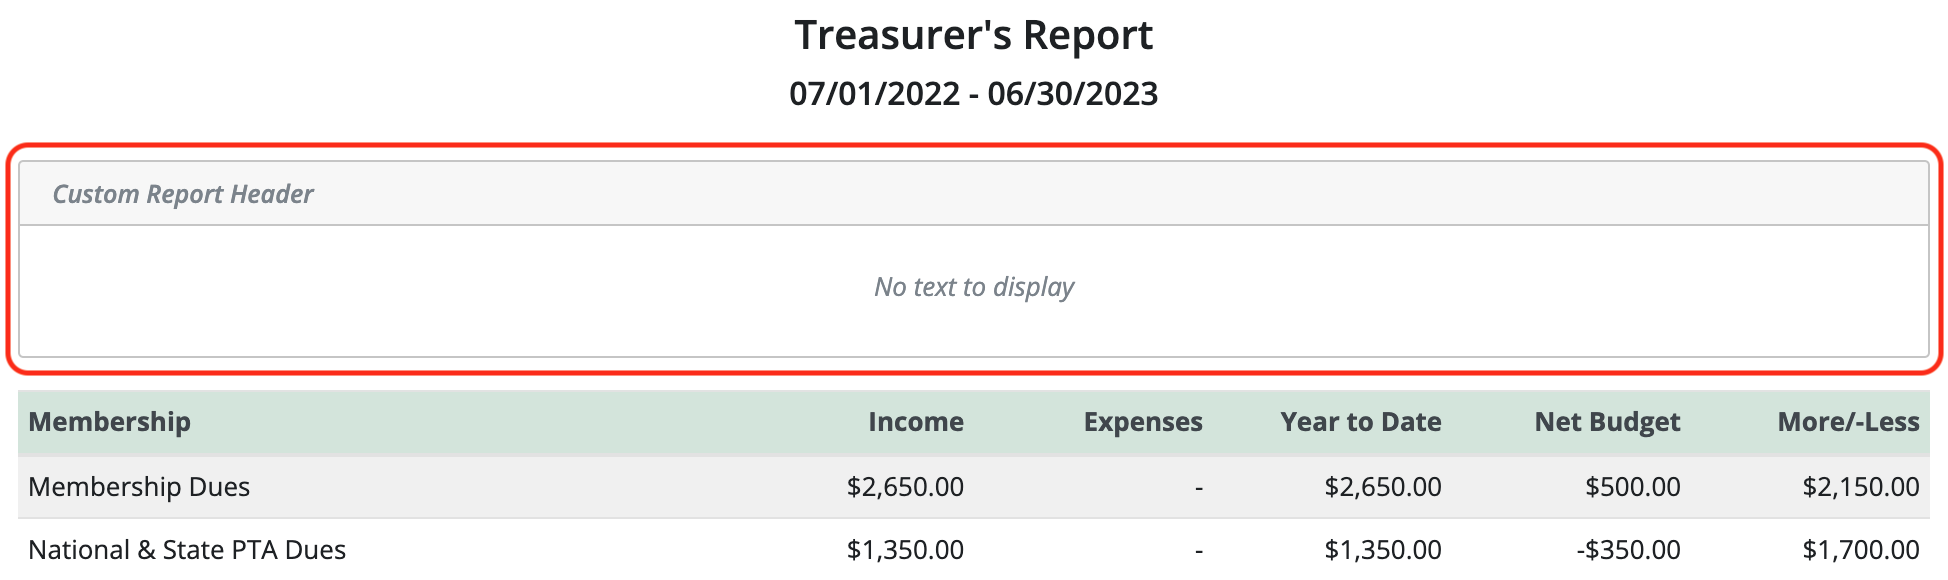Open the National & State PTA Dues row
Viewport: 1948px width, 580px height.
974,549
